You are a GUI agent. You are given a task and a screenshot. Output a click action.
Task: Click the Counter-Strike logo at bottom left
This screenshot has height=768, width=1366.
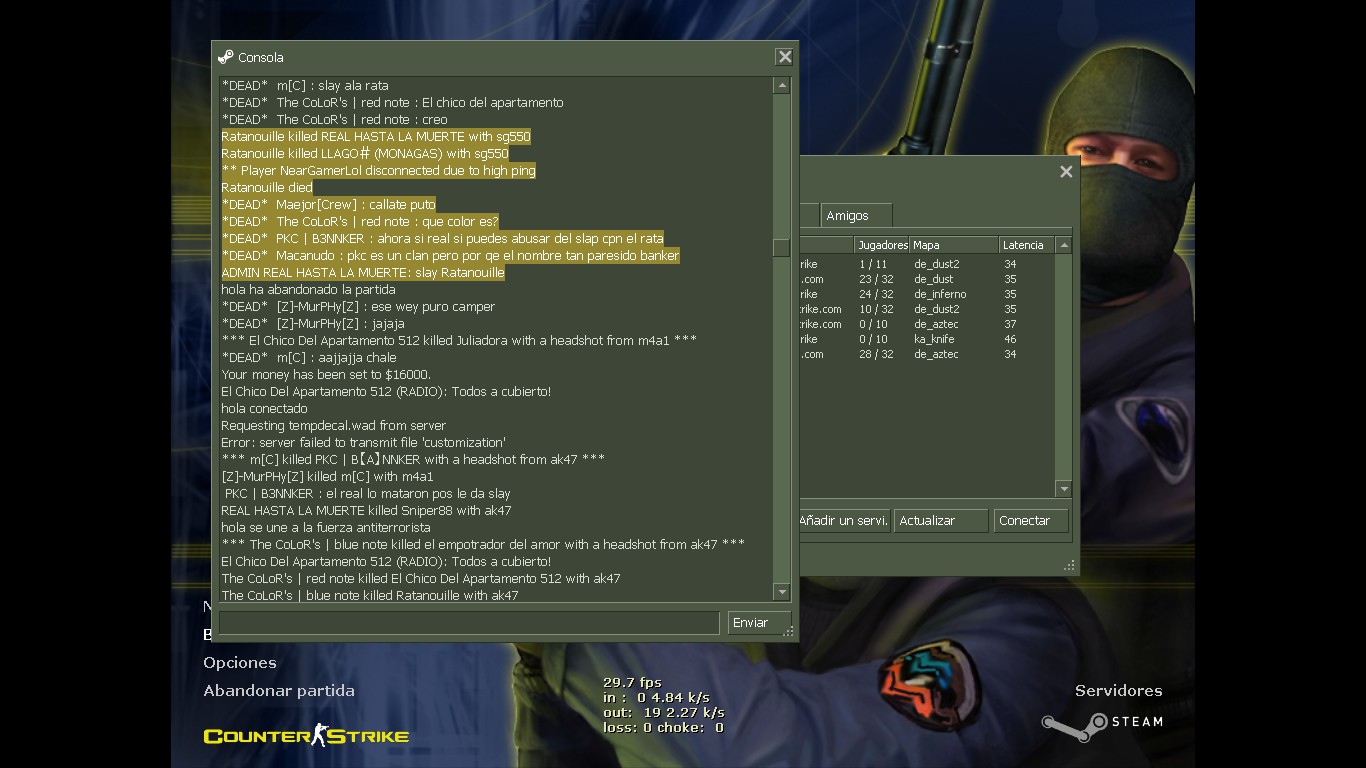click(306, 736)
